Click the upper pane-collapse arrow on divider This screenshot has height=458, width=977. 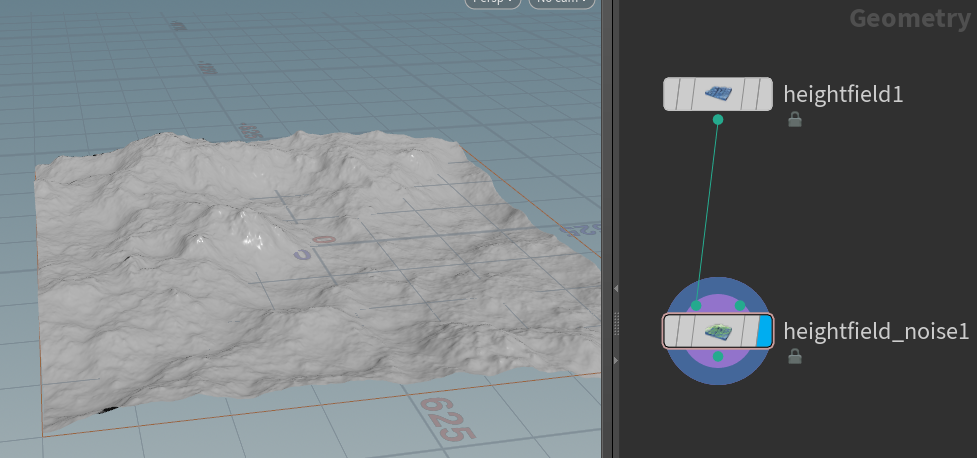pyautogui.click(x=616, y=289)
